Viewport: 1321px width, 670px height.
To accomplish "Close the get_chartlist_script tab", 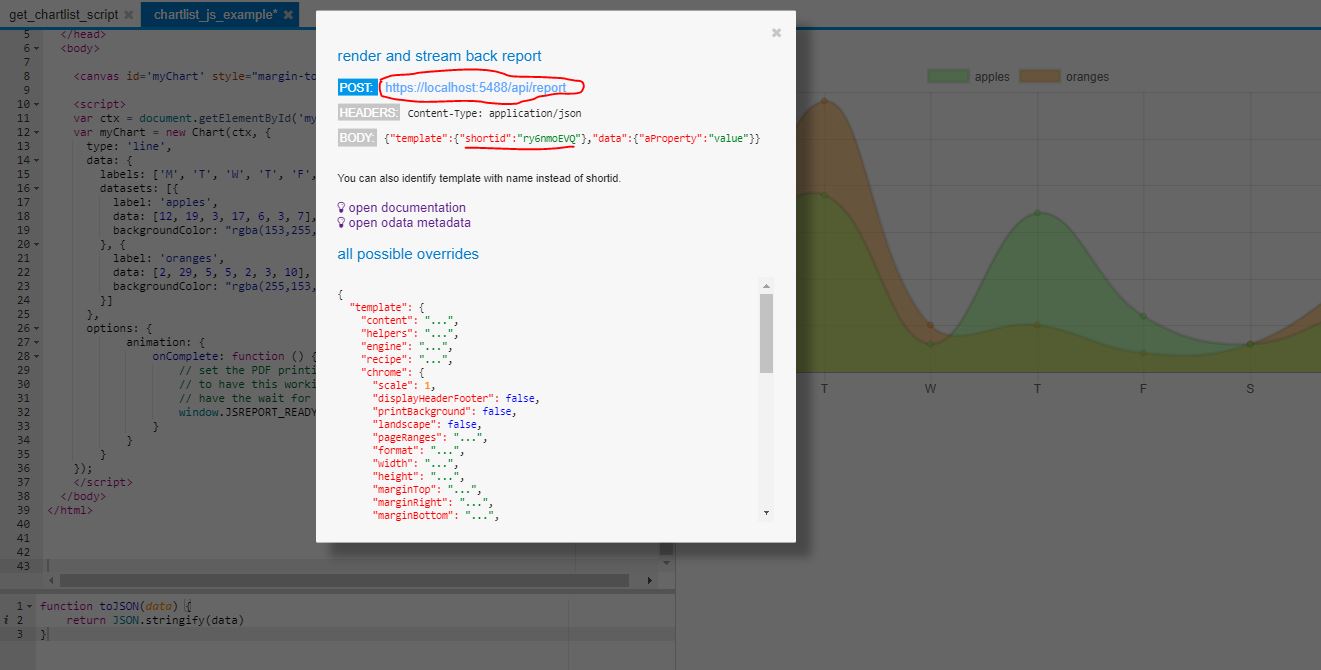I will click(x=128, y=15).
